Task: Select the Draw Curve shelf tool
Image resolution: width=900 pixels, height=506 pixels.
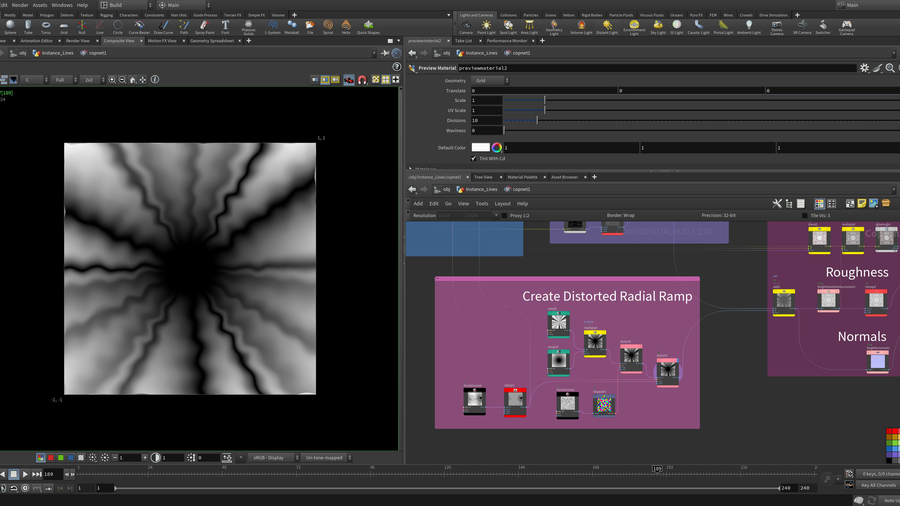Action: click(164, 27)
